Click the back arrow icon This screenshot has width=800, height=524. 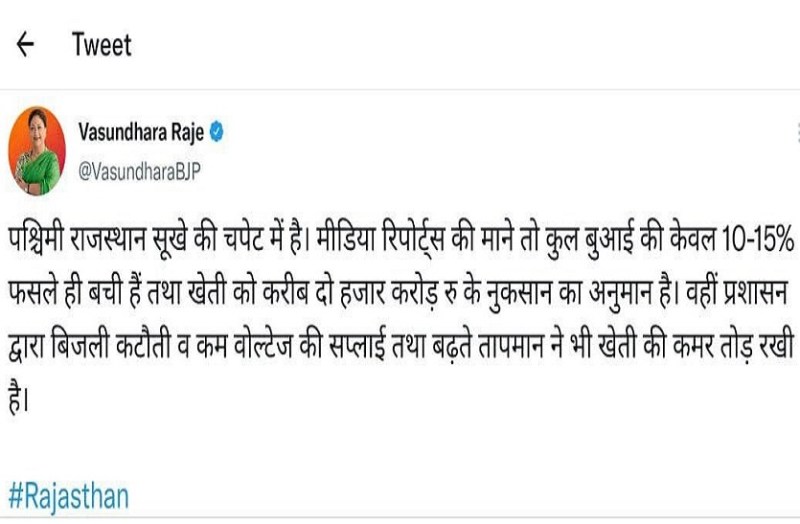(x=27, y=45)
